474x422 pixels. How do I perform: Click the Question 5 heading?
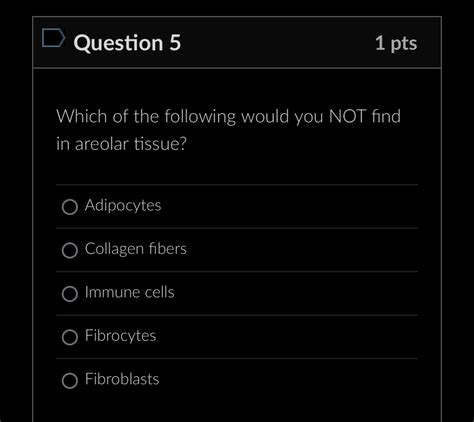pos(127,43)
